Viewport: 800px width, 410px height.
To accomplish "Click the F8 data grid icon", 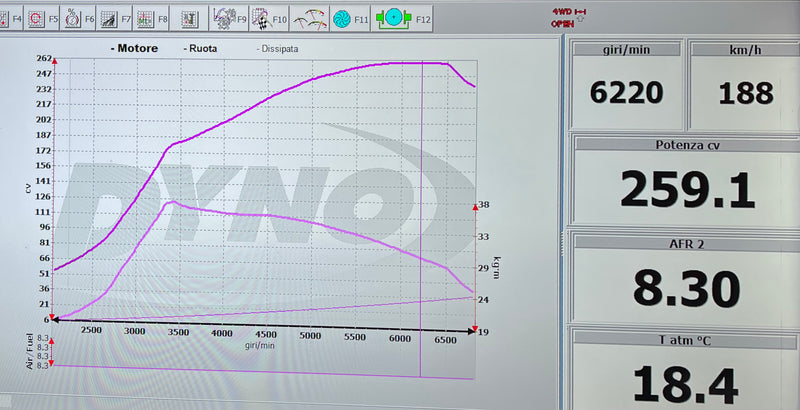I will pos(145,18).
